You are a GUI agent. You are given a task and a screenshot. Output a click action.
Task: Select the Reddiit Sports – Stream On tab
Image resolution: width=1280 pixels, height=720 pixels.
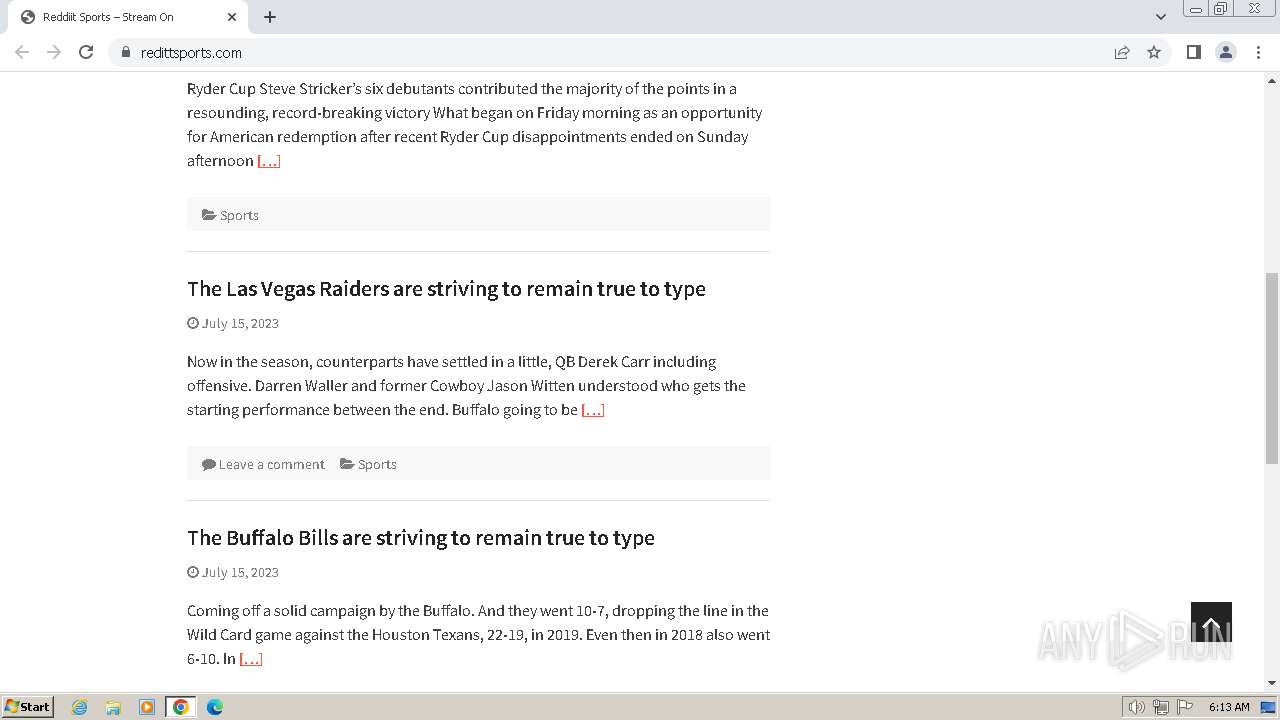126,17
